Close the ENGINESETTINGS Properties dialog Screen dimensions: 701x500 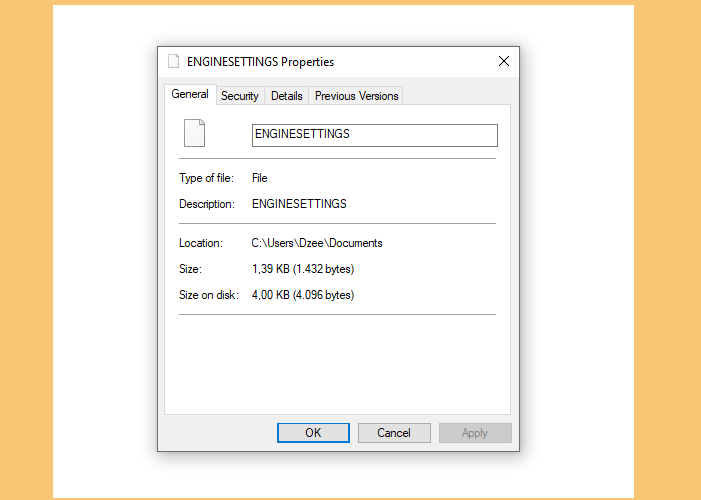(504, 61)
